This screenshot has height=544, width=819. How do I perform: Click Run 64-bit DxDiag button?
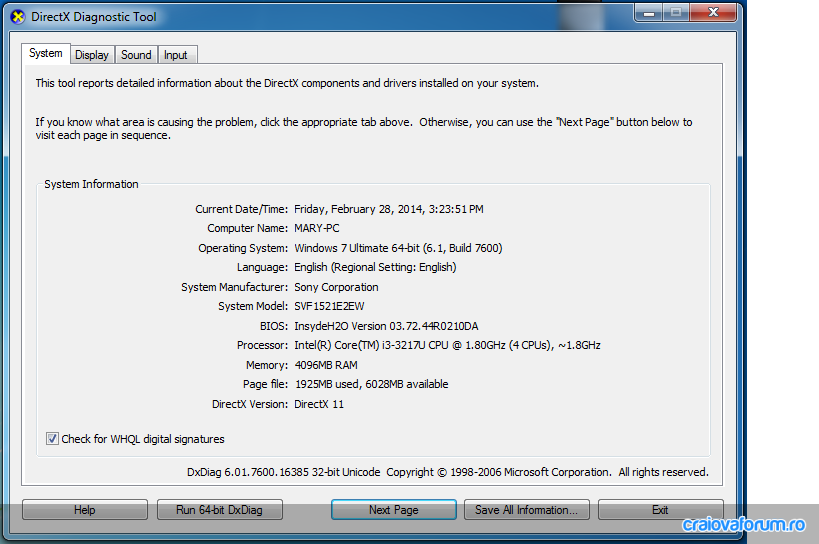(219, 510)
